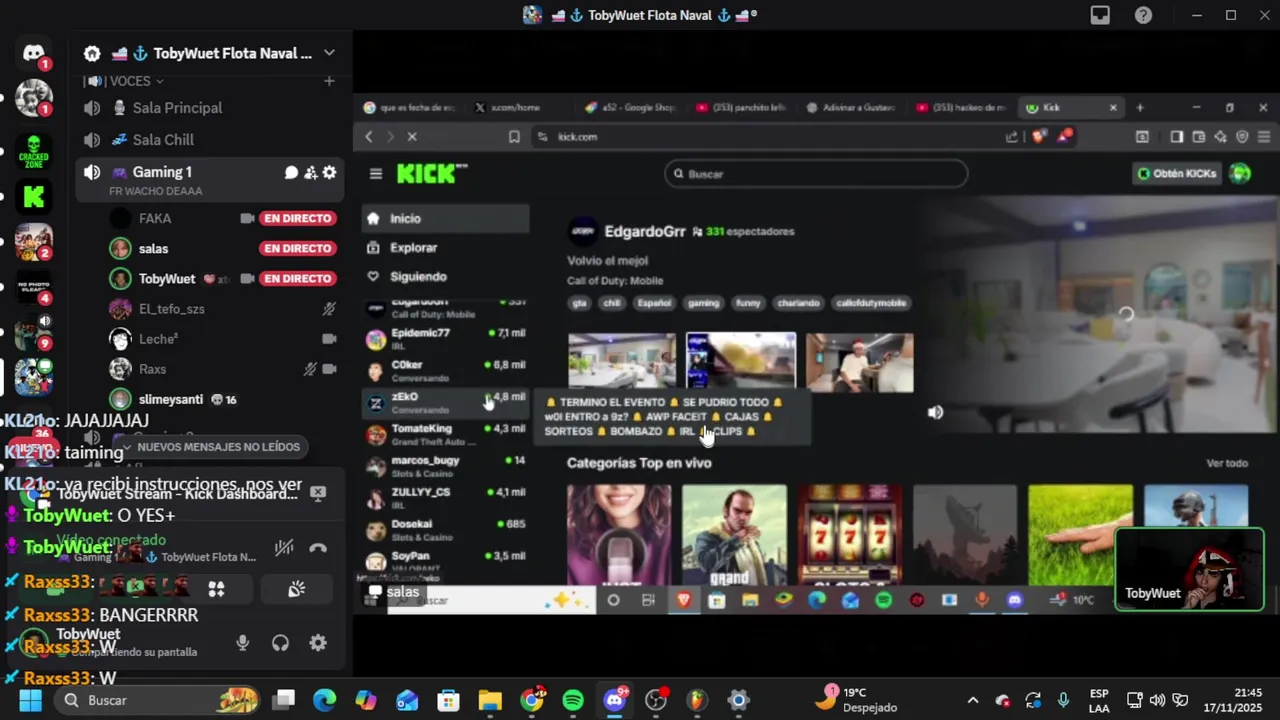Stop page loading in shared browser
Viewport: 1280px width, 720px height.
(411, 137)
